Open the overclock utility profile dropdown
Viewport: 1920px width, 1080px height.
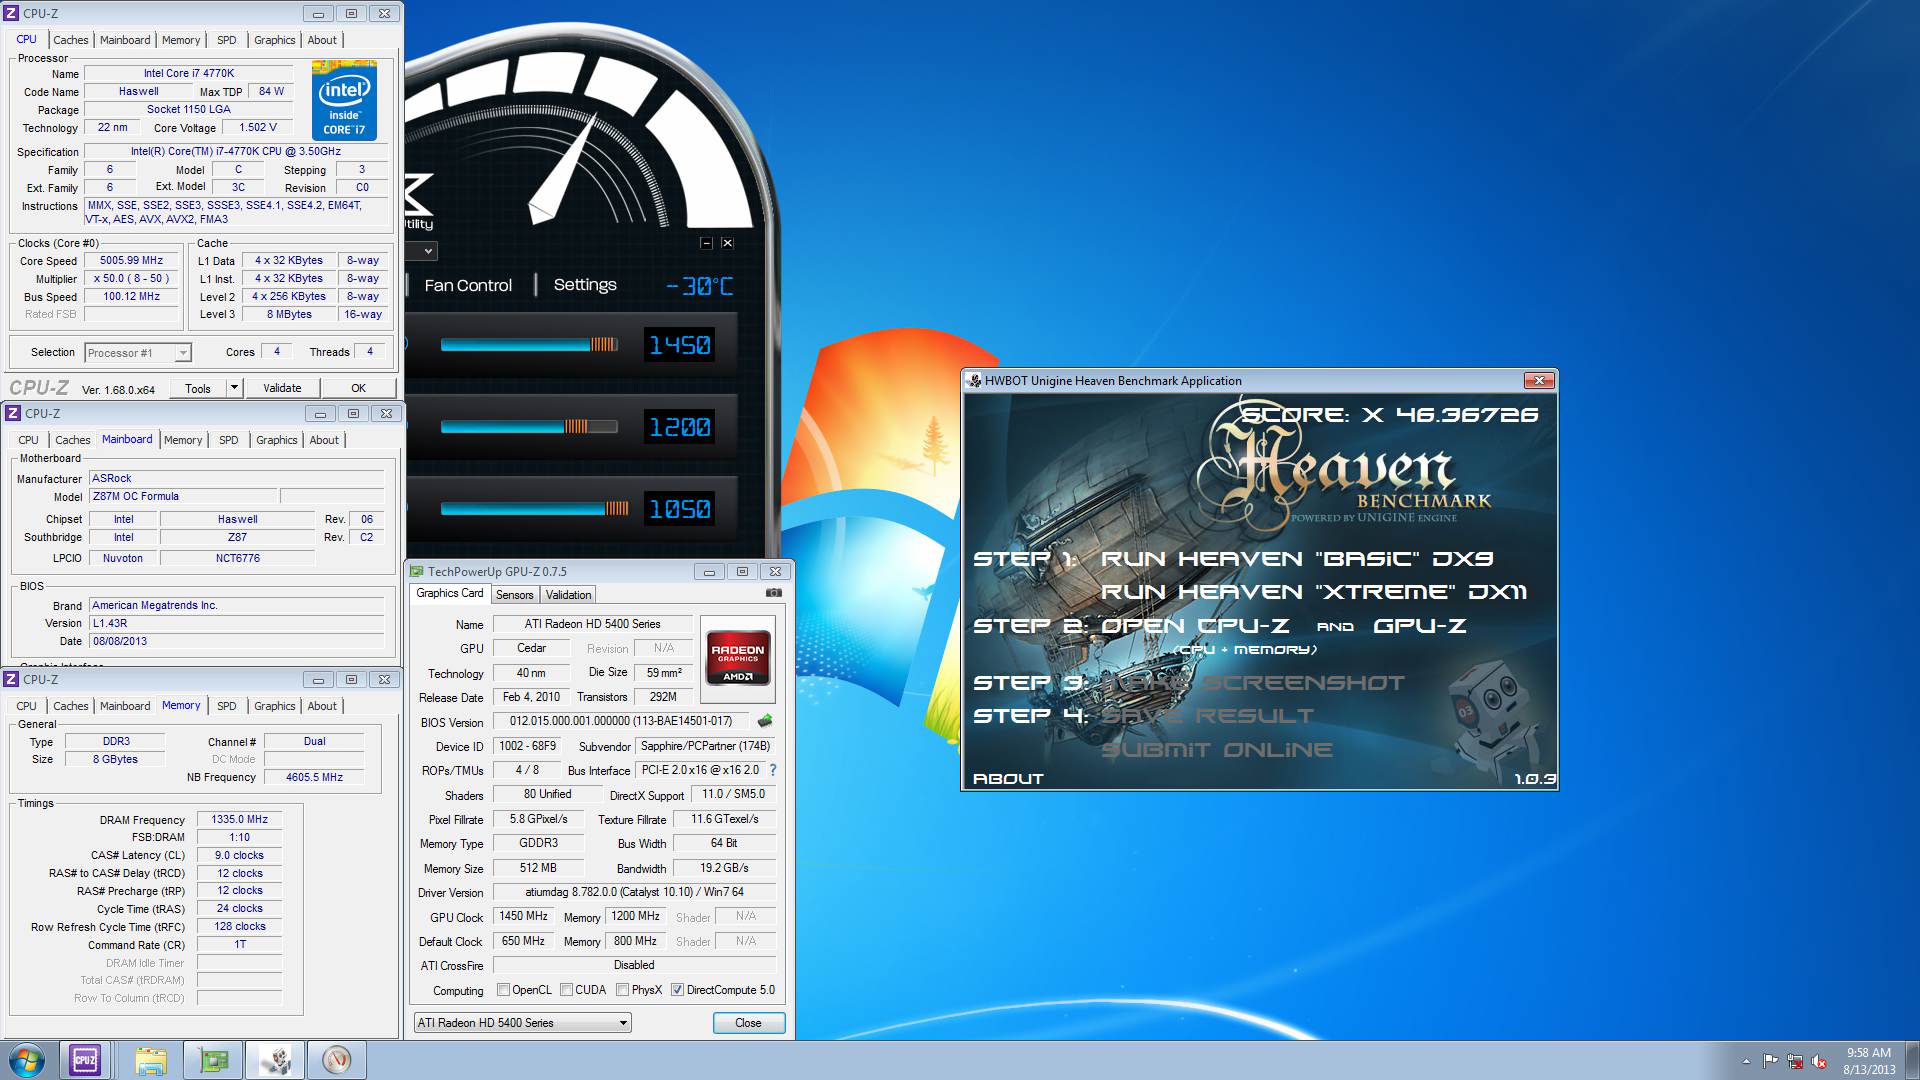[428, 251]
